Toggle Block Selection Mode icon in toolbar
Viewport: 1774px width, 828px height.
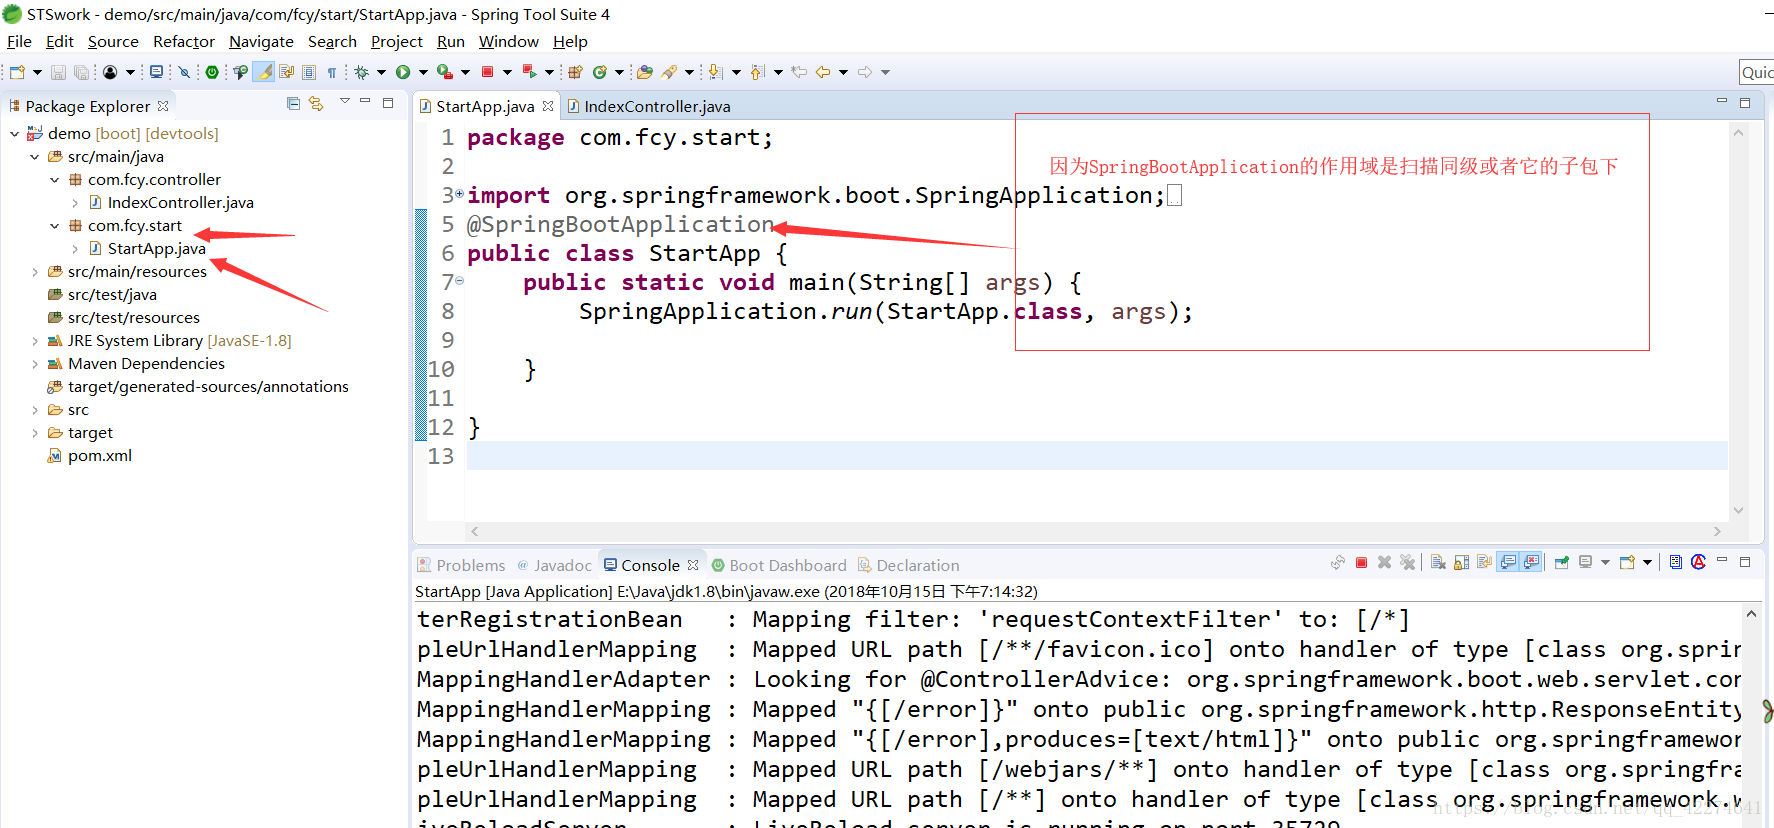point(309,72)
